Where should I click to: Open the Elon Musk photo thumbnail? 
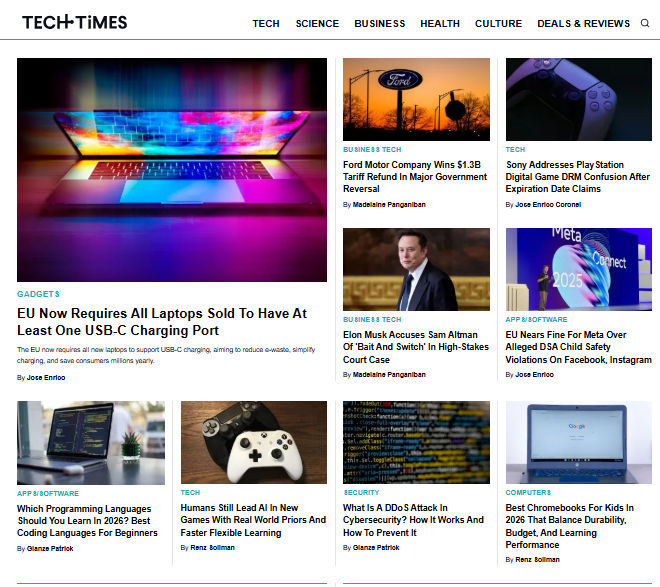(416, 269)
